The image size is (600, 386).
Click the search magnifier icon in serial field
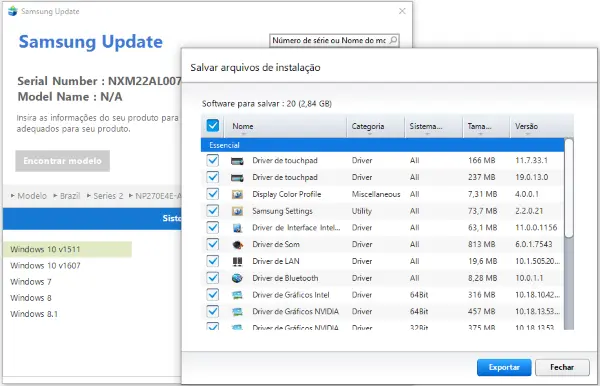tap(393, 40)
